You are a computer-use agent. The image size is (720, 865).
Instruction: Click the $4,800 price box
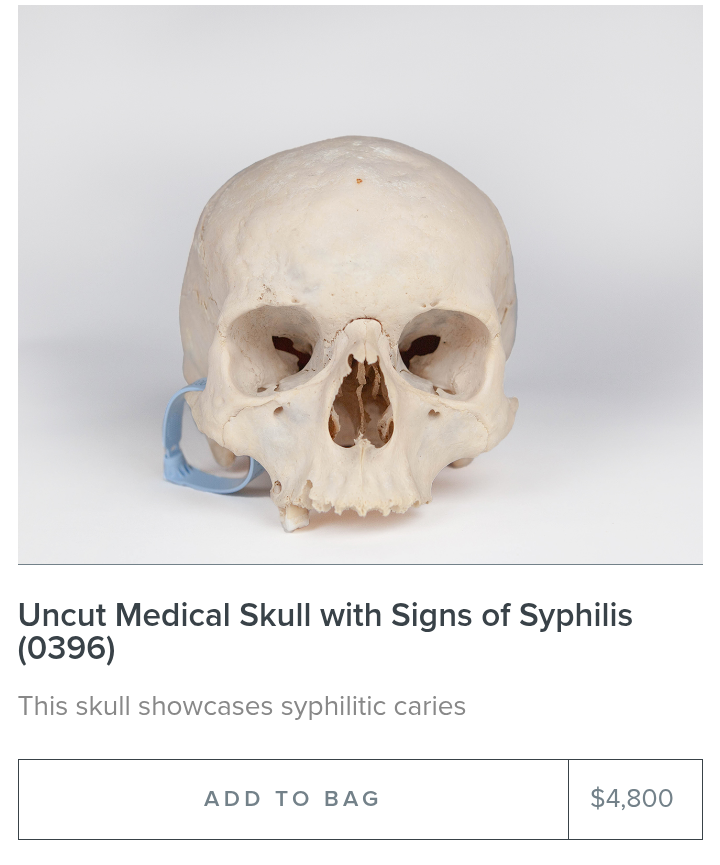click(x=635, y=799)
